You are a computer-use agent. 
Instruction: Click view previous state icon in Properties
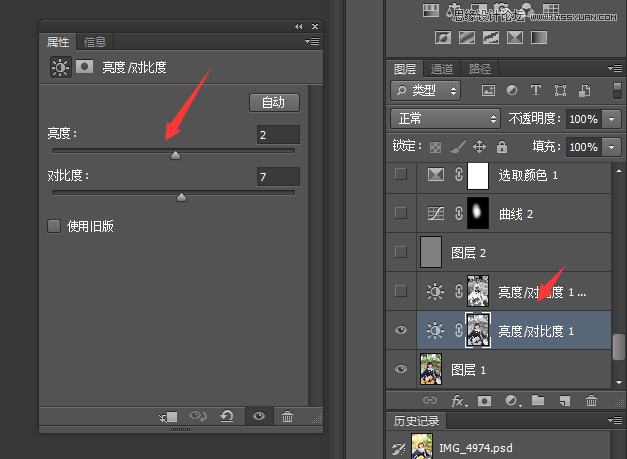click(198, 416)
